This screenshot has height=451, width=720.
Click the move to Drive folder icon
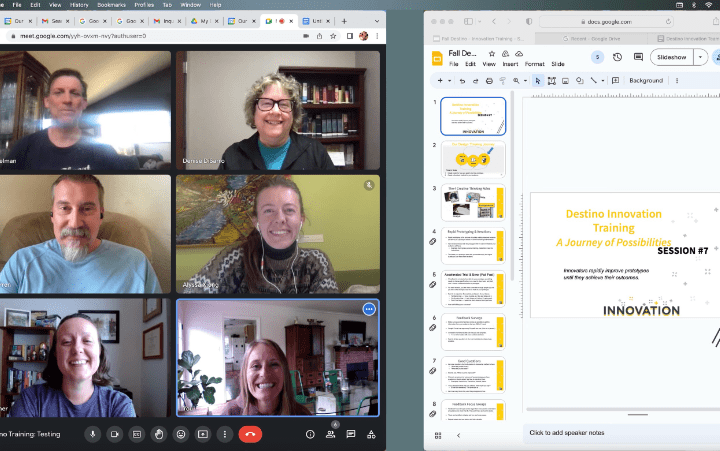pyautogui.click(x=505, y=54)
